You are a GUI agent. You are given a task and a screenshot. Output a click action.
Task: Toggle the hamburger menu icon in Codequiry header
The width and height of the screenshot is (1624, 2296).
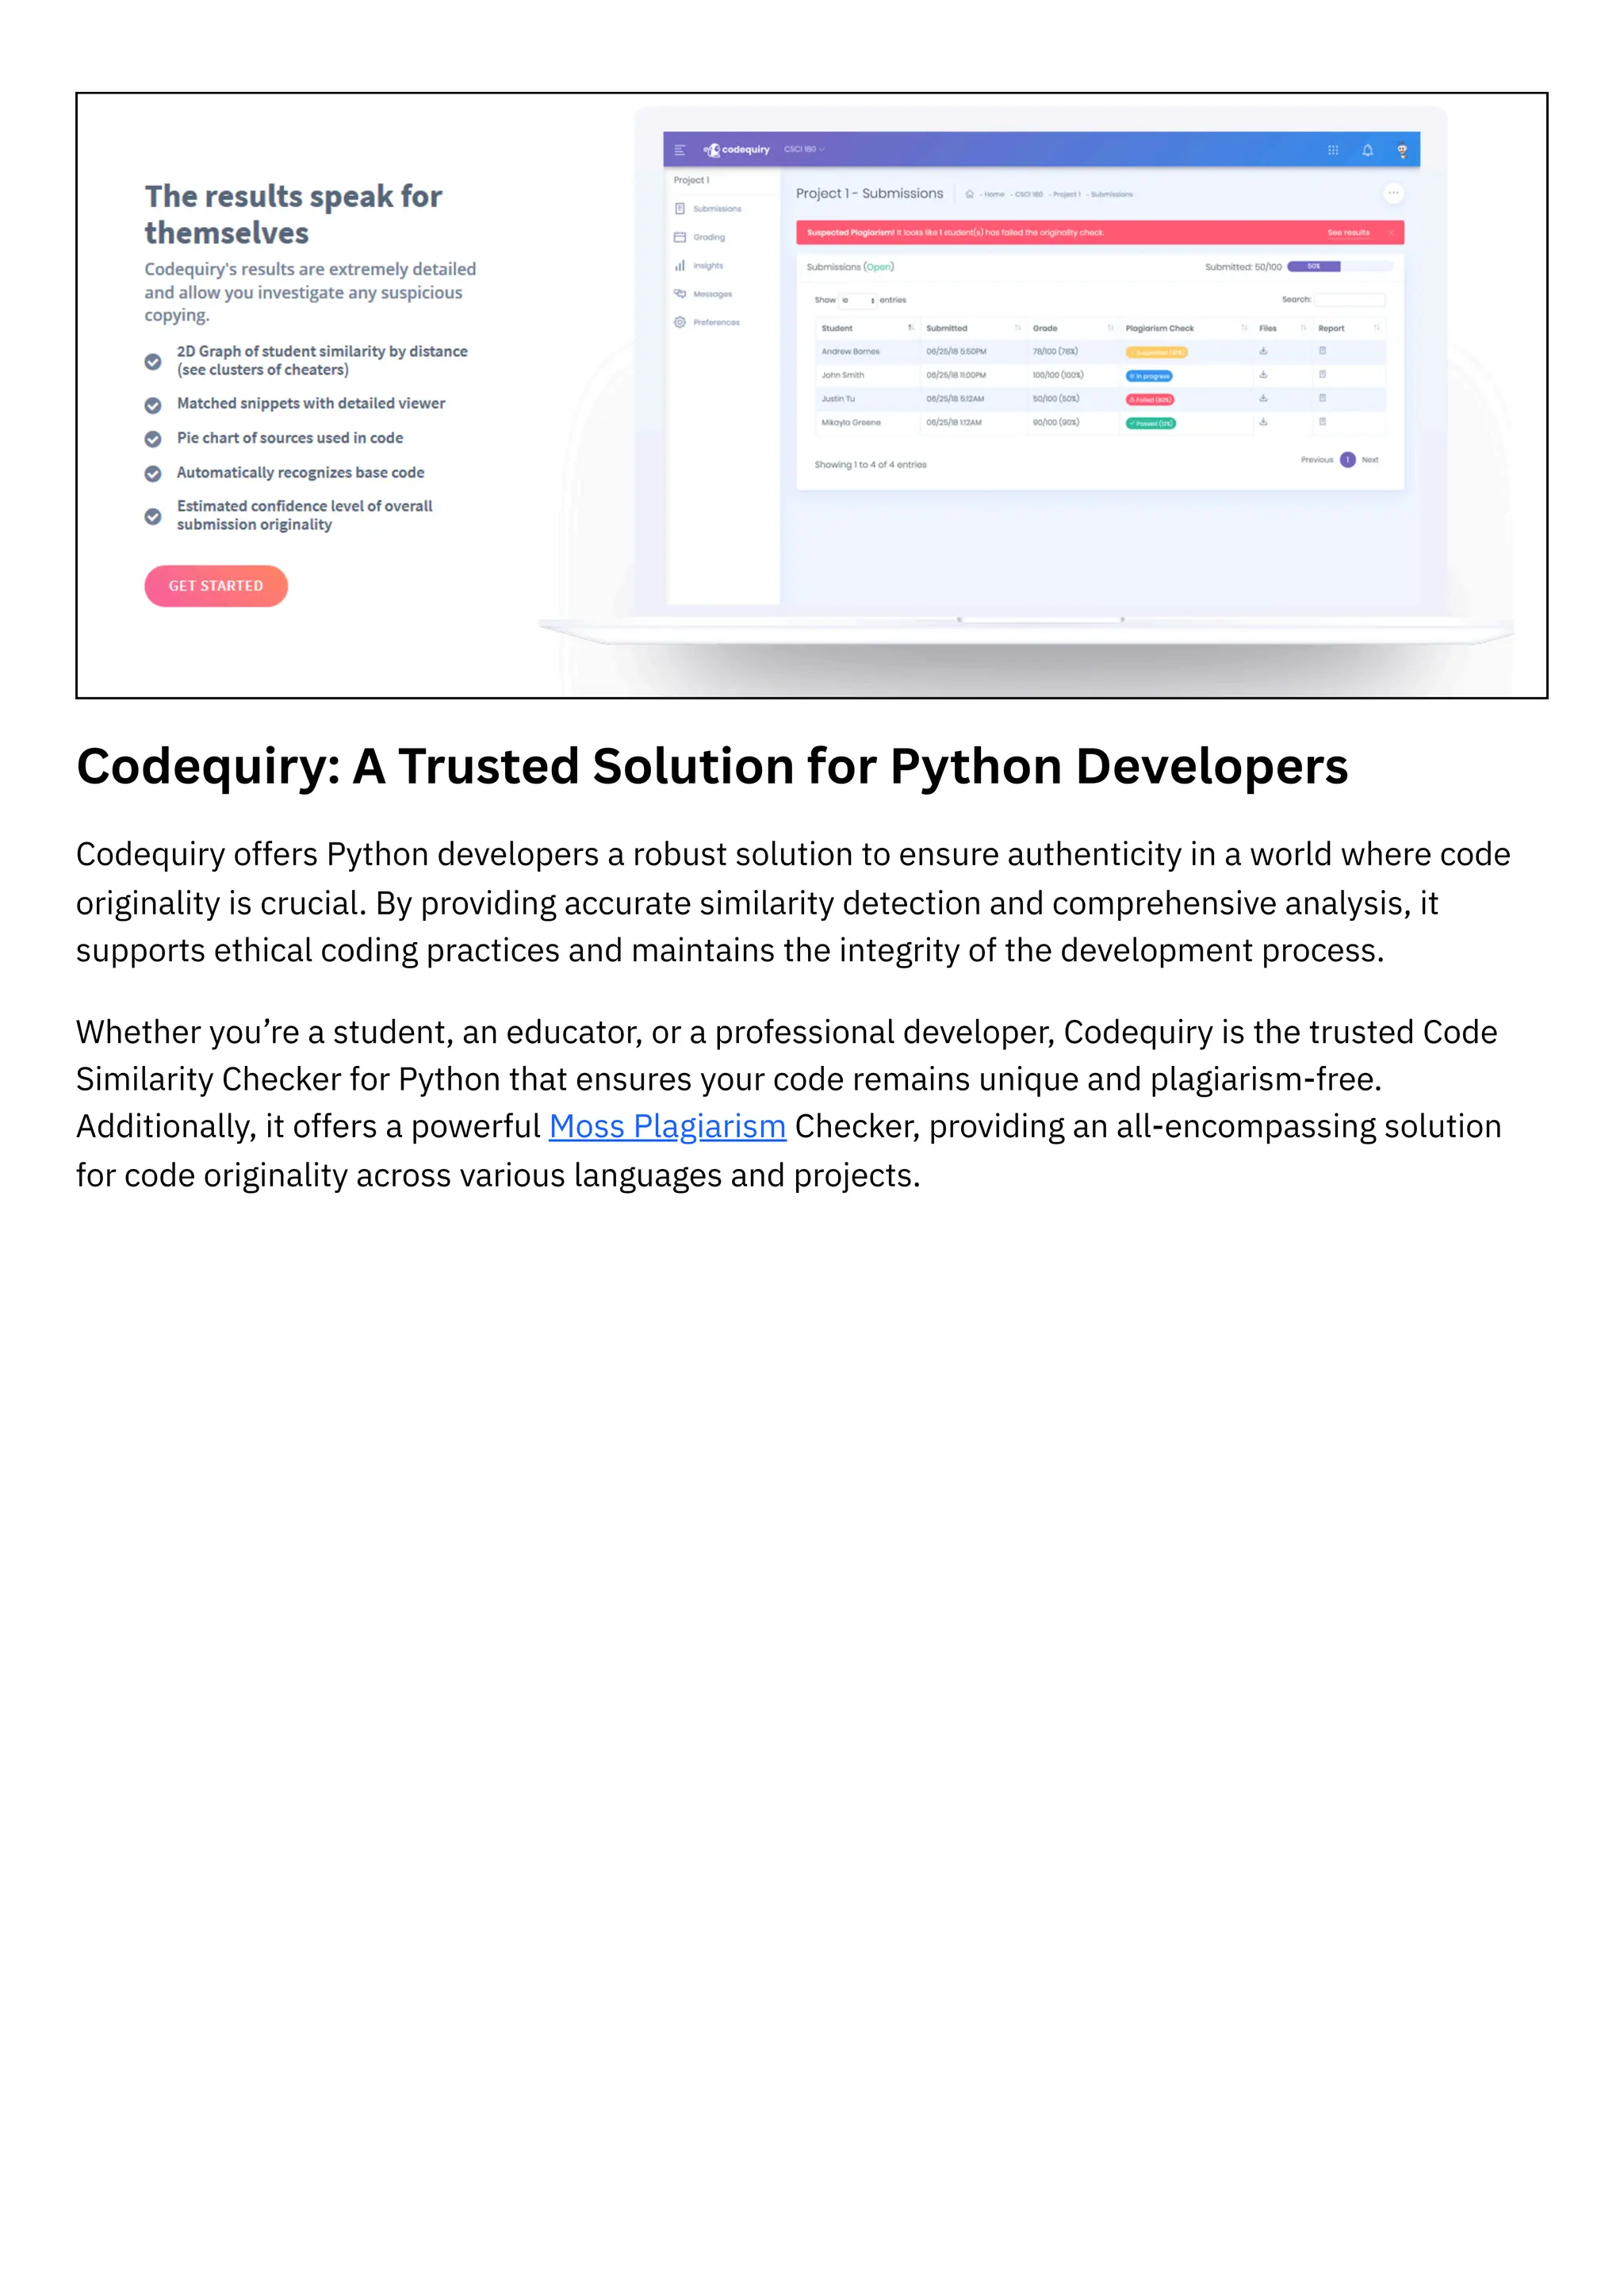tap(680, 150)
